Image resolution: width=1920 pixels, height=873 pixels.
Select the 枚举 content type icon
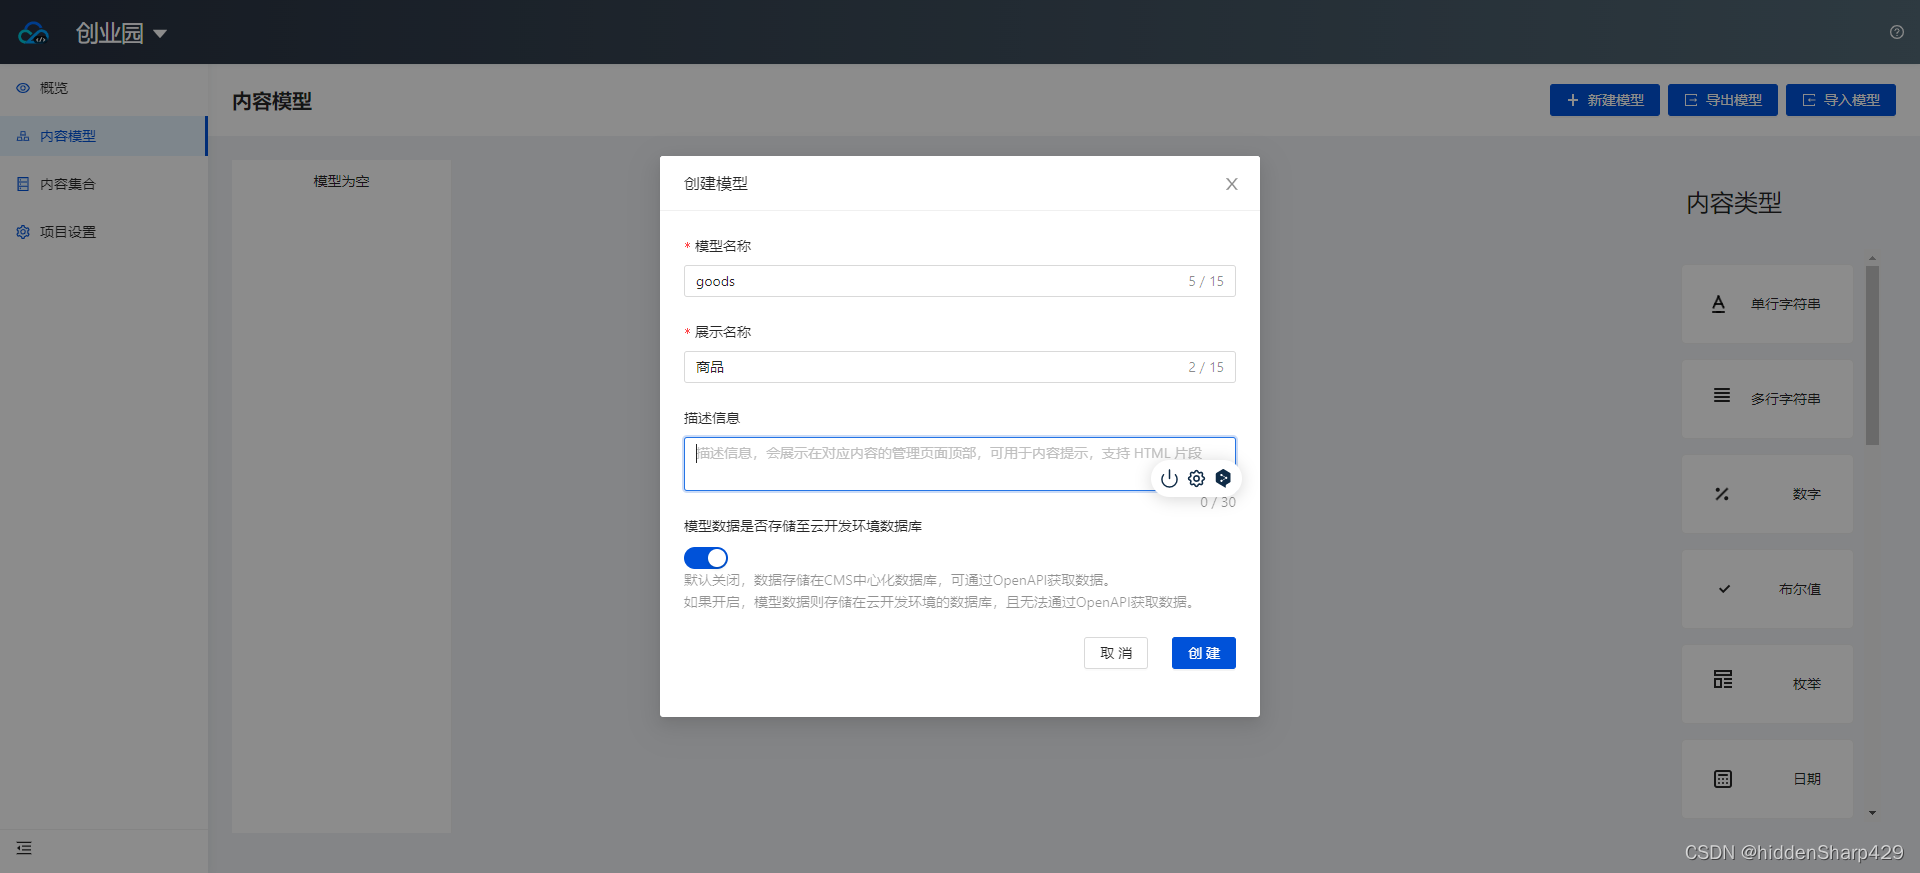[1722, 679]
